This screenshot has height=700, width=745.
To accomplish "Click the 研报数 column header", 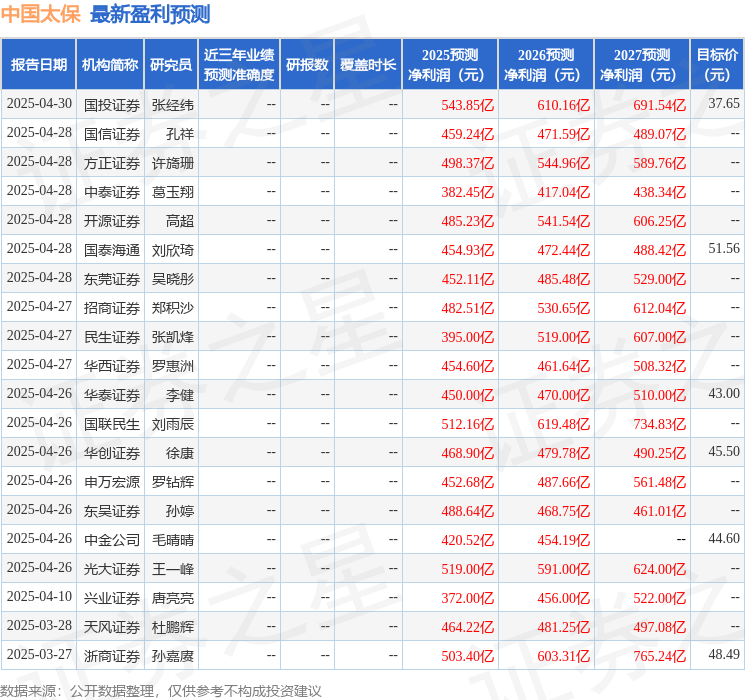I will [x=307, y=64].
